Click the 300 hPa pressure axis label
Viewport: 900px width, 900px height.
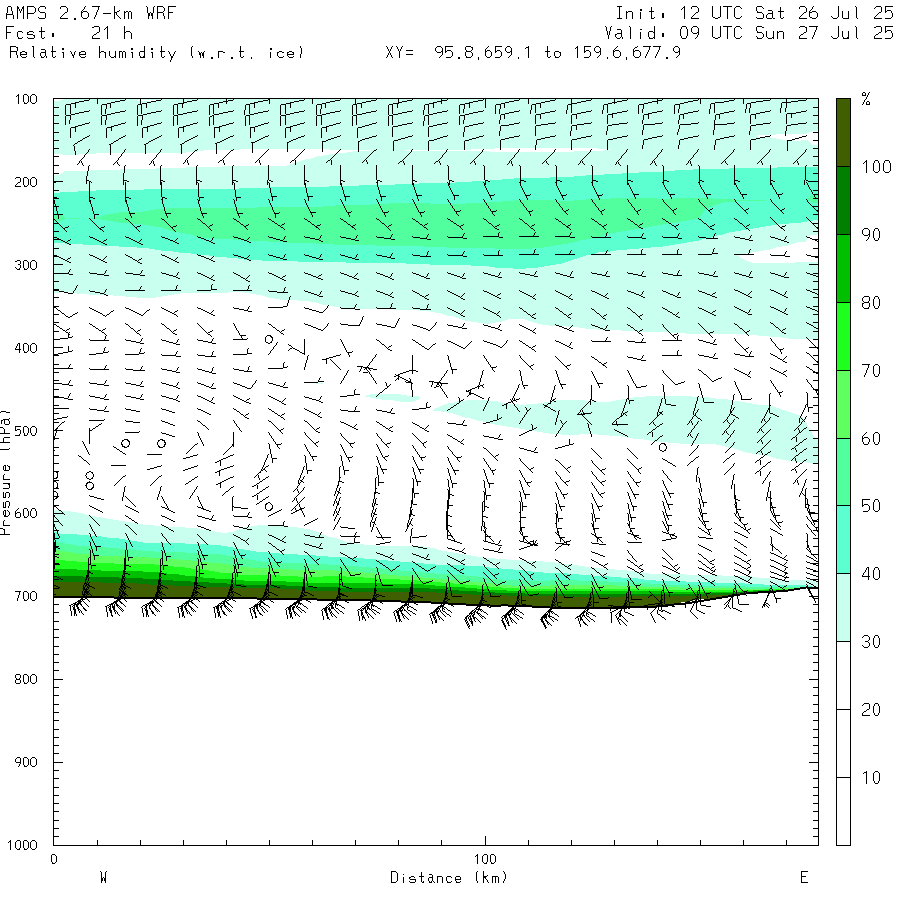(26, 265)
